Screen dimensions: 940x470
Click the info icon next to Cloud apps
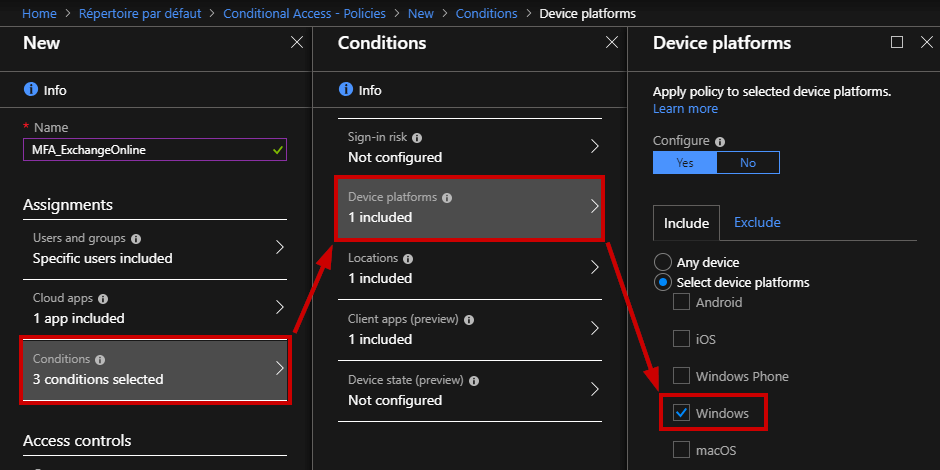point(103,299)
